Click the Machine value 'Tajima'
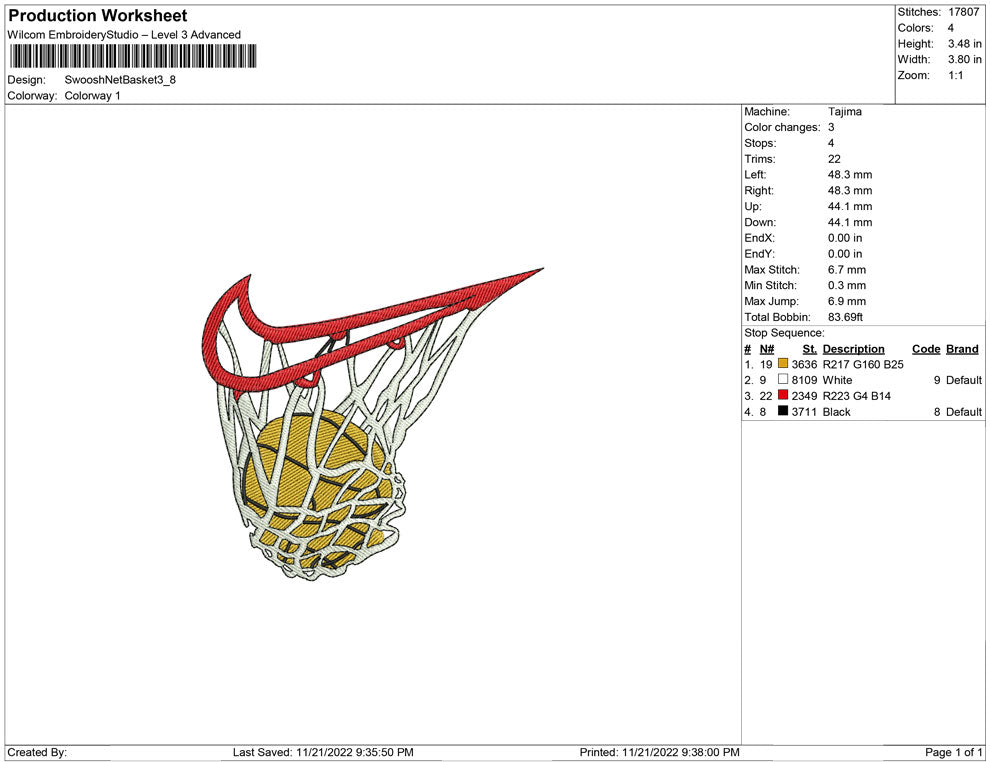Viewport: 990px width, 762px height. click(845, 111)
